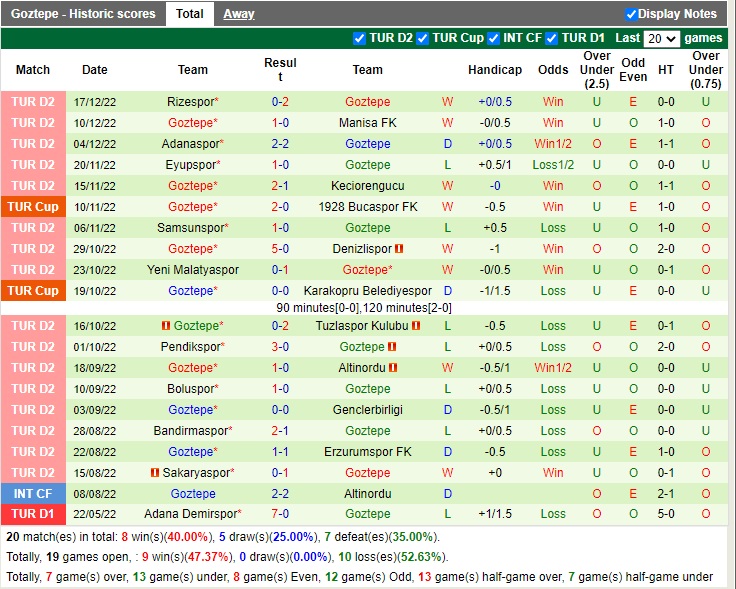The image size is (736, 589).
Task: Click red card icon beside Tuzlaspor Kulubu
Action: [415, 326]
